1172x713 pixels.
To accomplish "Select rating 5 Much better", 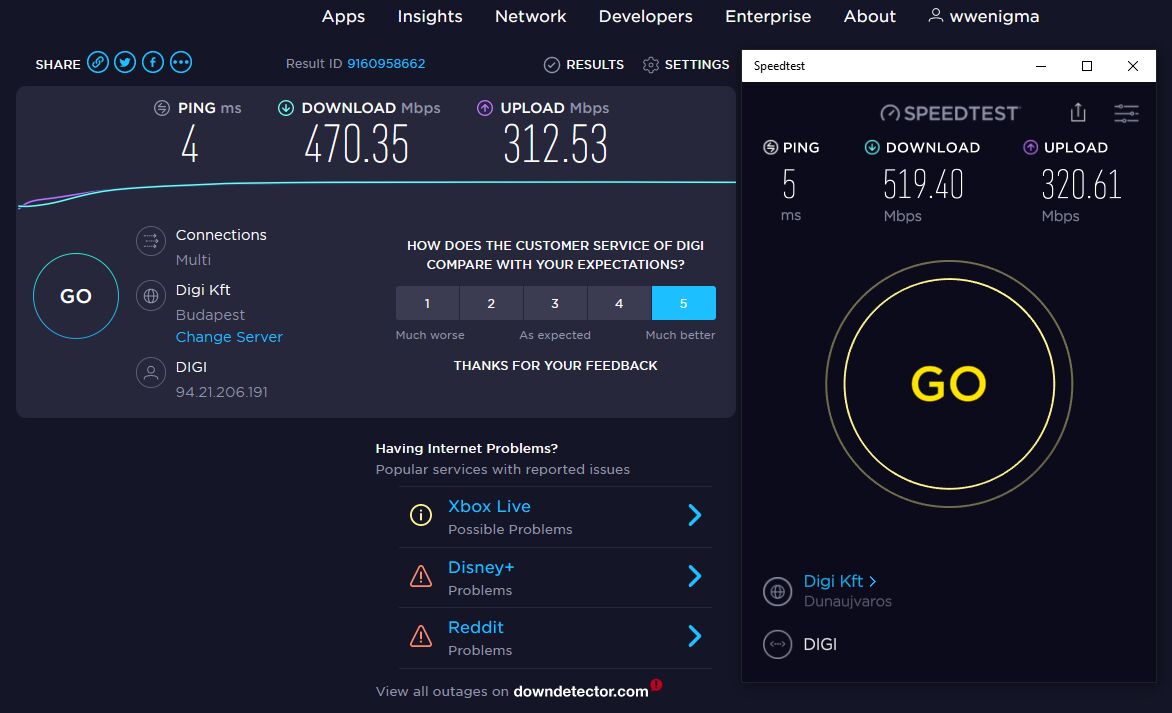I will click(x=683, y=303).
